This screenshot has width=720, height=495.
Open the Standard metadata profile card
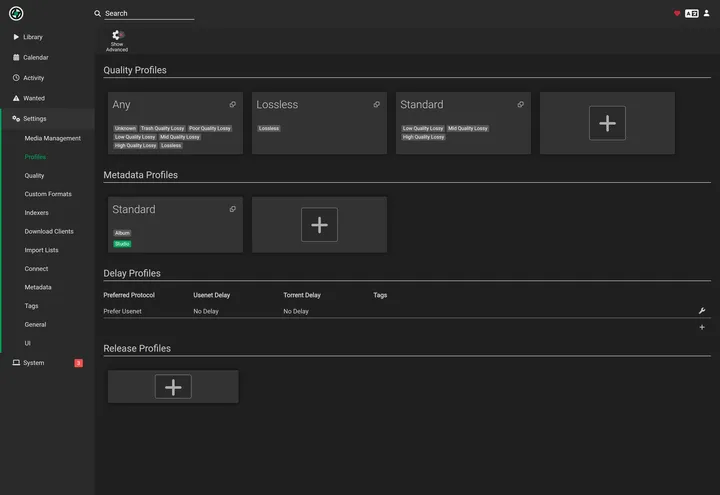click(x=175, y=225)
